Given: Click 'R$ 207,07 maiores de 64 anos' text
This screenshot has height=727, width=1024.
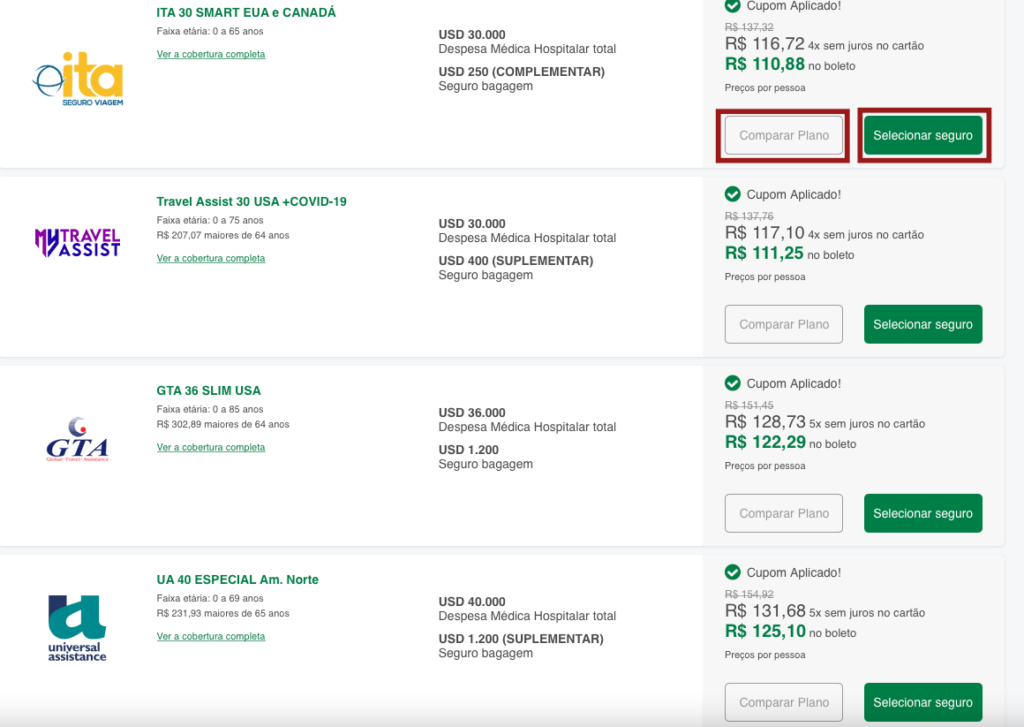Looking at the screenshot, I should point(223,235).
